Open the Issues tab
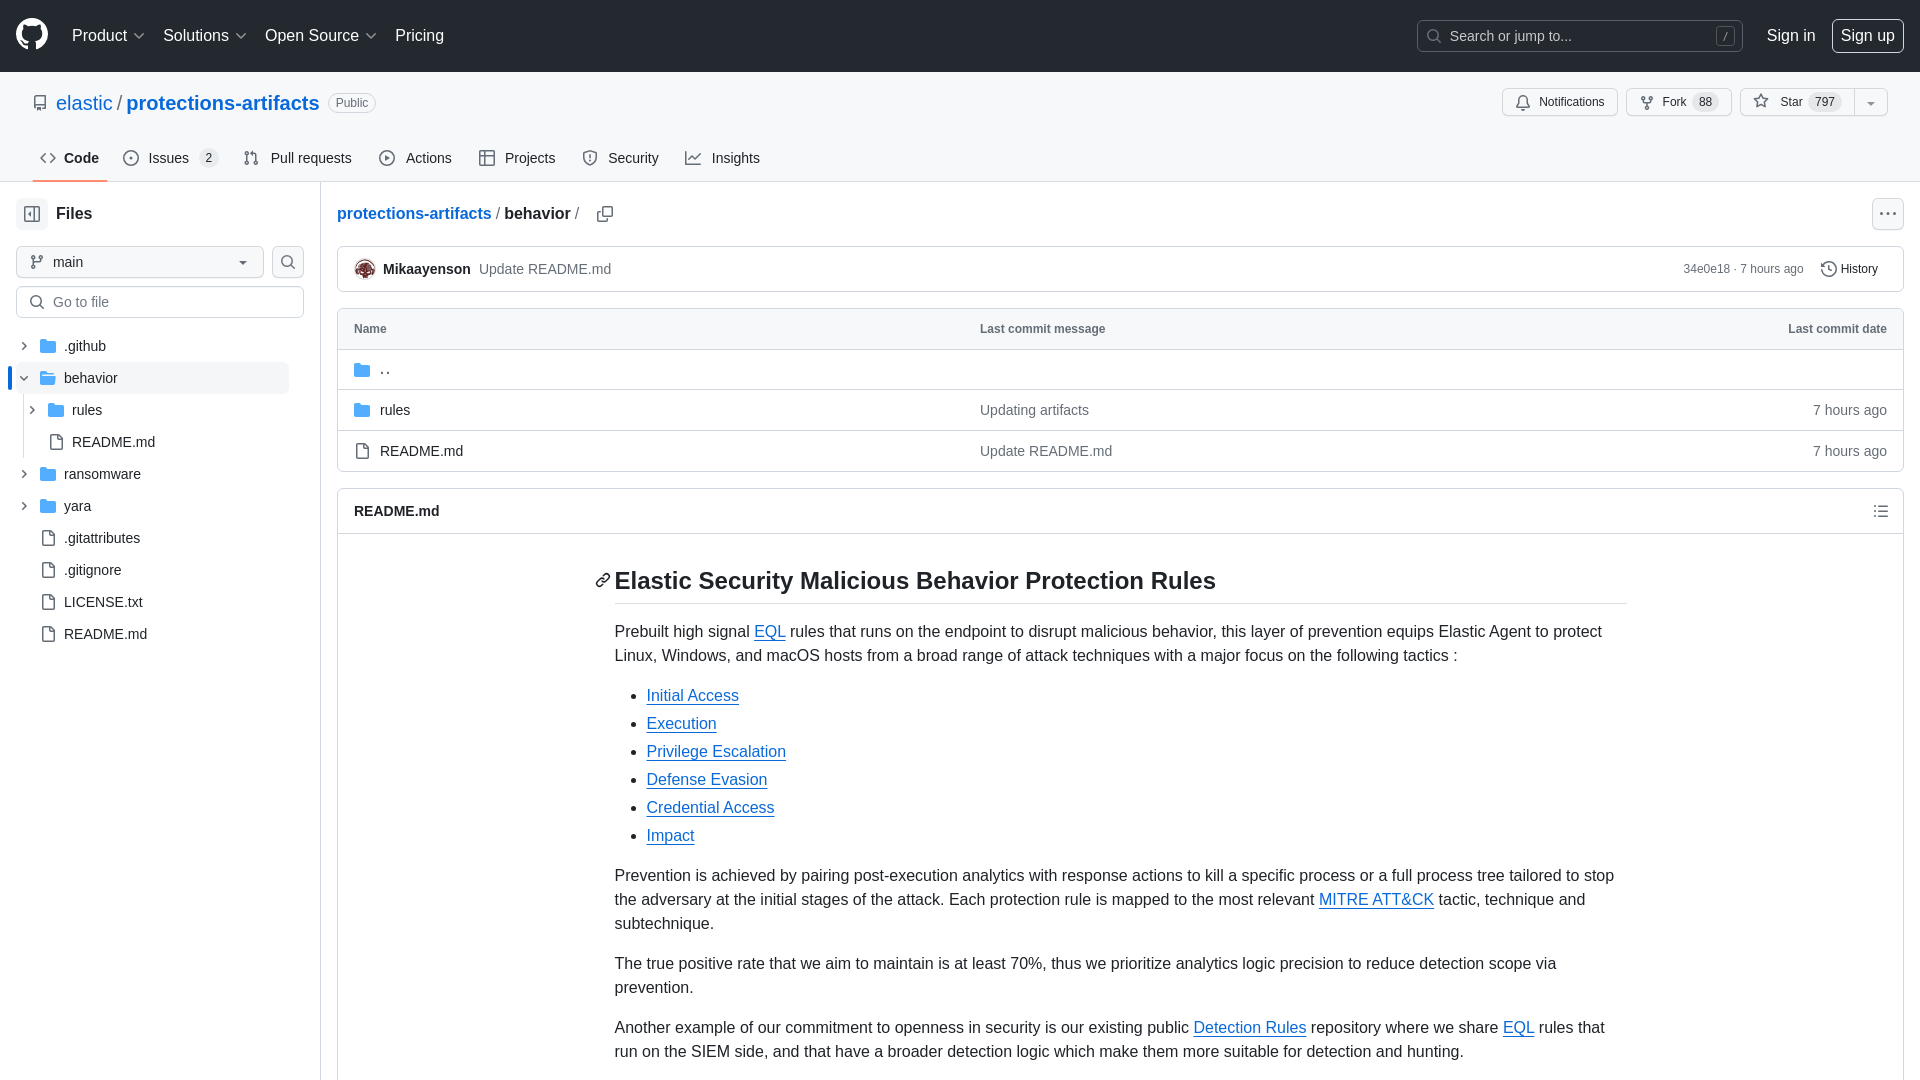The width and height of the screenshot is (1920, 1080). (x=170, y=158)
